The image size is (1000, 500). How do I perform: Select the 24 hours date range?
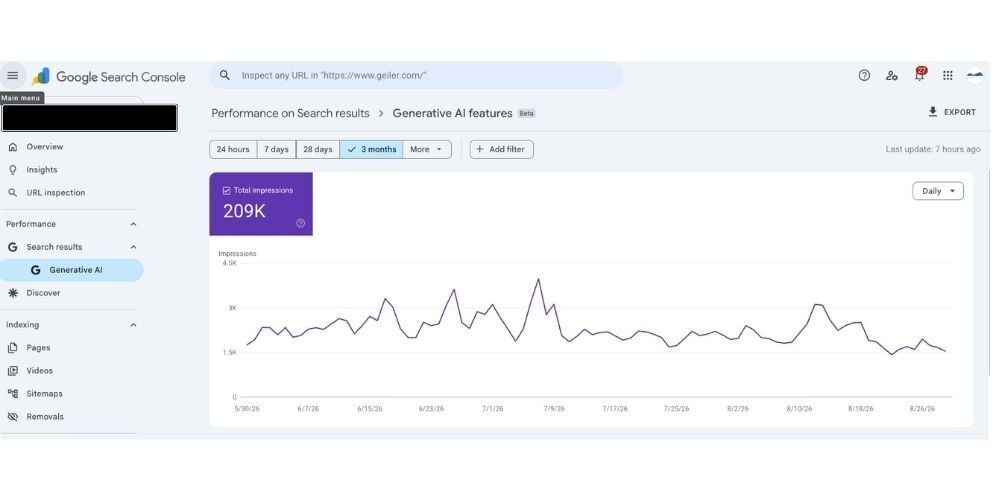pos(233,149)
